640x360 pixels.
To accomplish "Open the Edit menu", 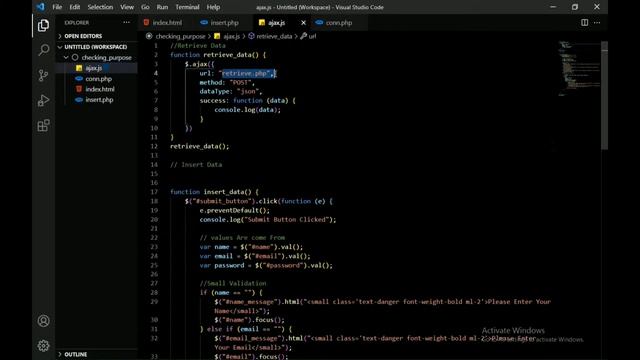I will [x=75, y=7].
